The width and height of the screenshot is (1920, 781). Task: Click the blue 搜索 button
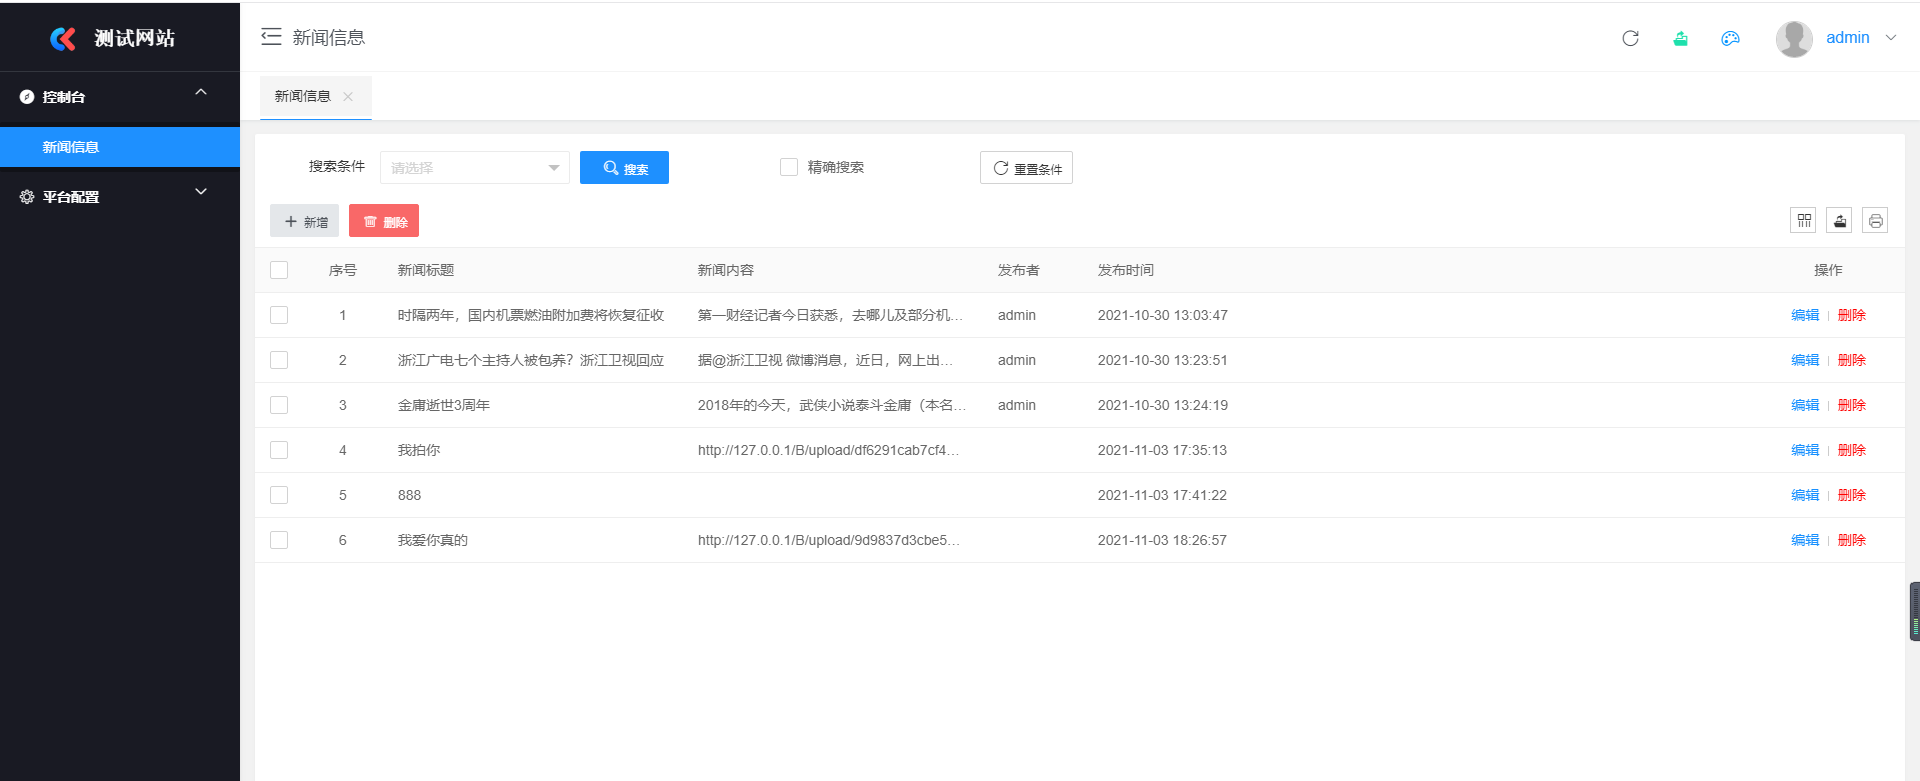pyautogui.click(x=624, y=168)
